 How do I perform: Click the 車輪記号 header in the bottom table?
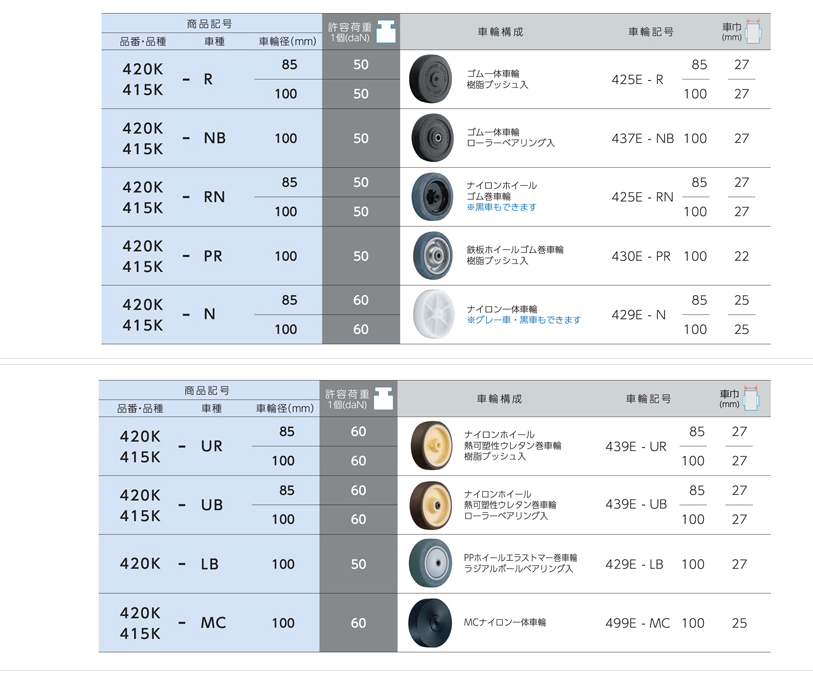649,399
